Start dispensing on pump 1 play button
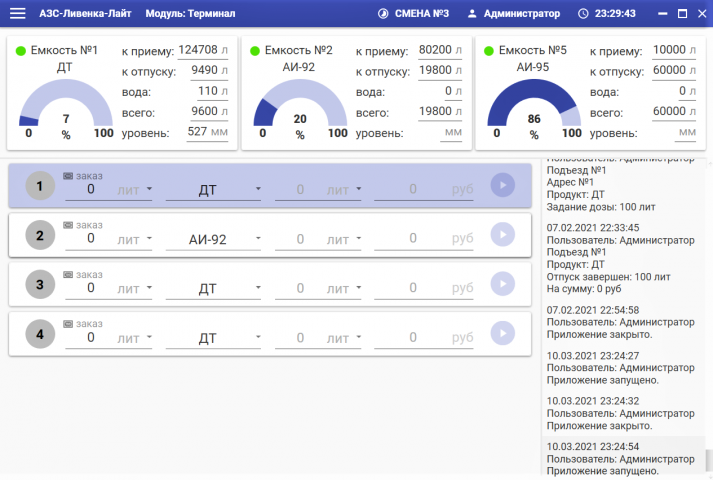 tap(502, 185)
